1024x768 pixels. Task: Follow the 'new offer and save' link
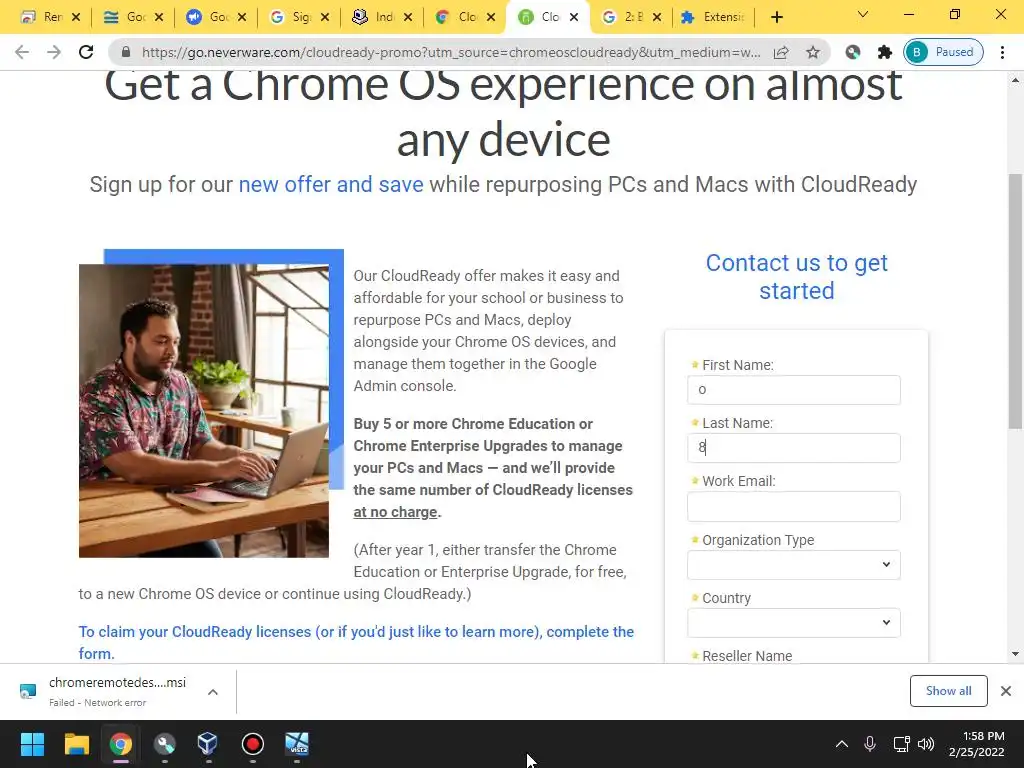point(331,184)
